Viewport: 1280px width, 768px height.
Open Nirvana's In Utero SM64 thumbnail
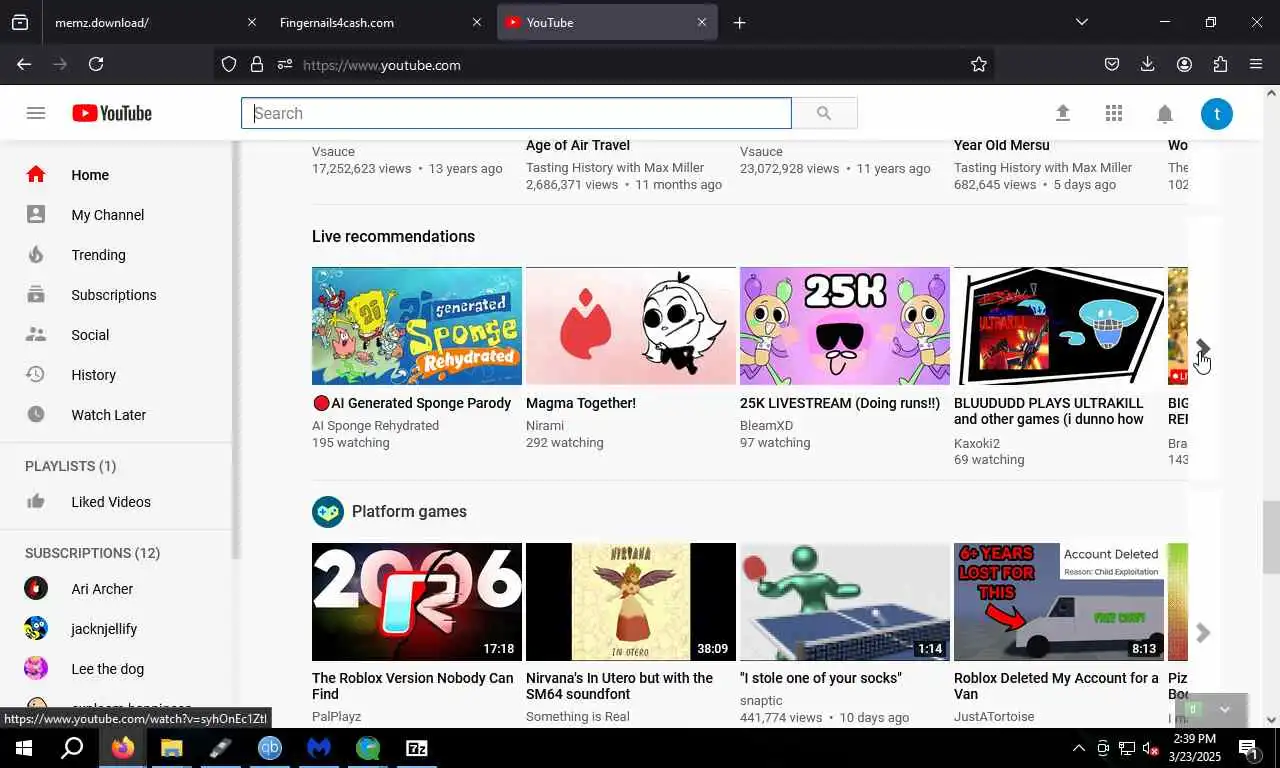[x=631, y=602]
